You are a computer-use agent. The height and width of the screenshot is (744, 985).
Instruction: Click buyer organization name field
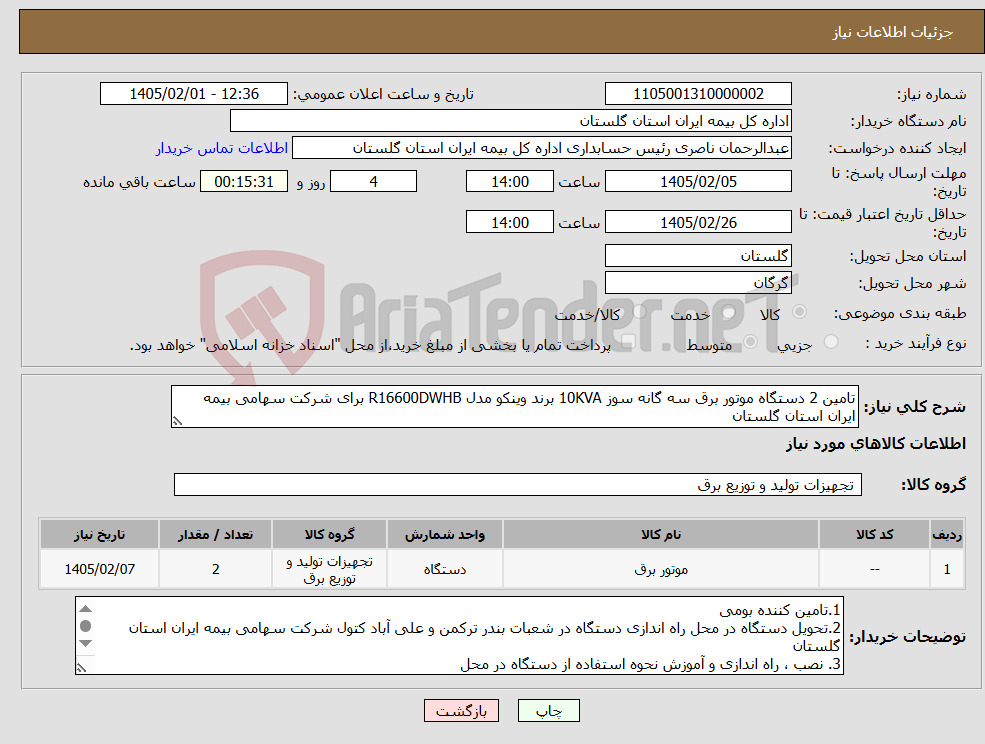511,121
